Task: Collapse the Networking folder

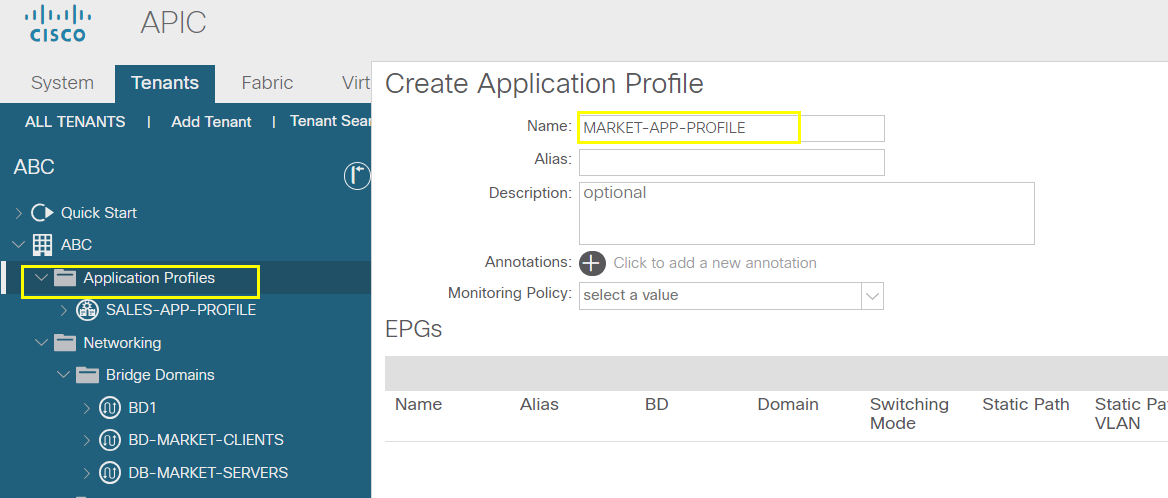Action: pyautogui.click(x=42, y=343)
